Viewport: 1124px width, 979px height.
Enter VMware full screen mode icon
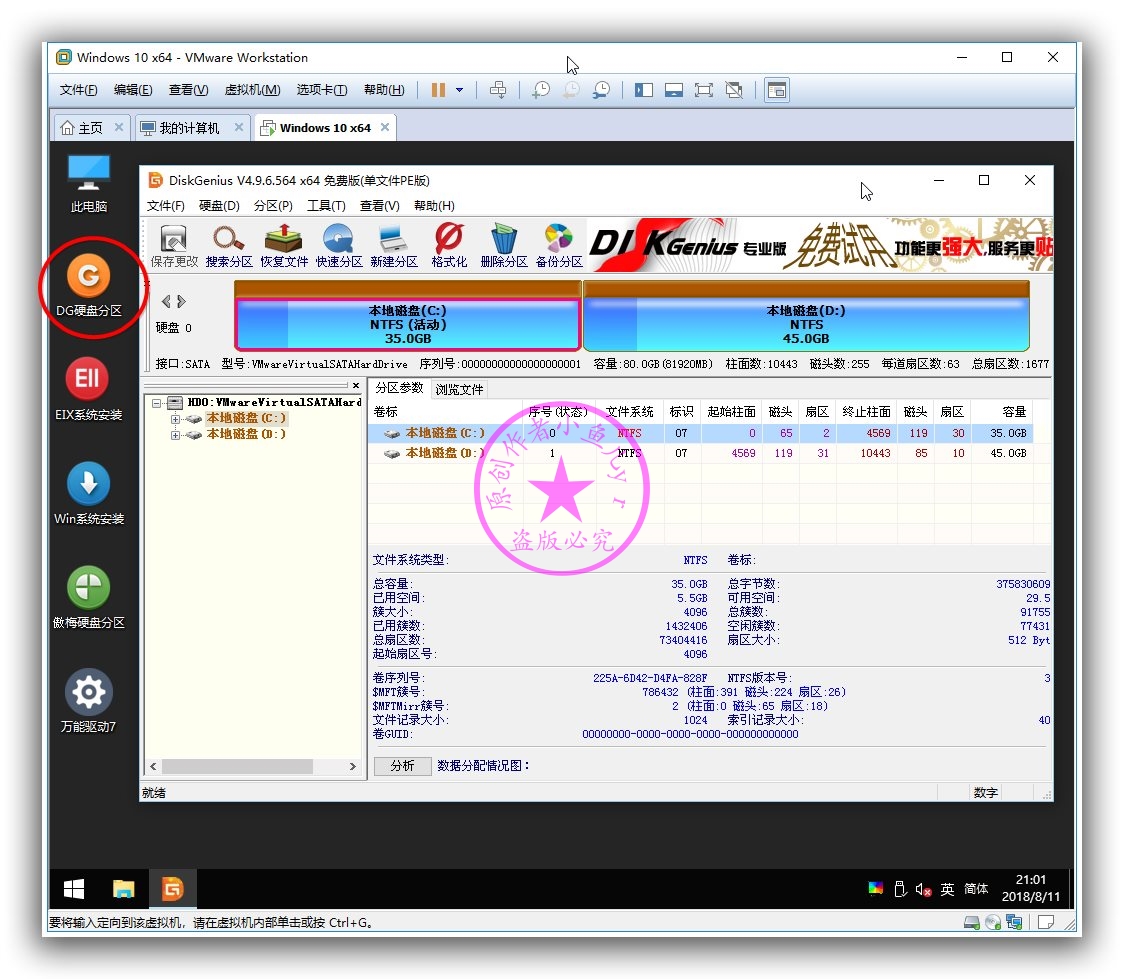coord(703,90)
